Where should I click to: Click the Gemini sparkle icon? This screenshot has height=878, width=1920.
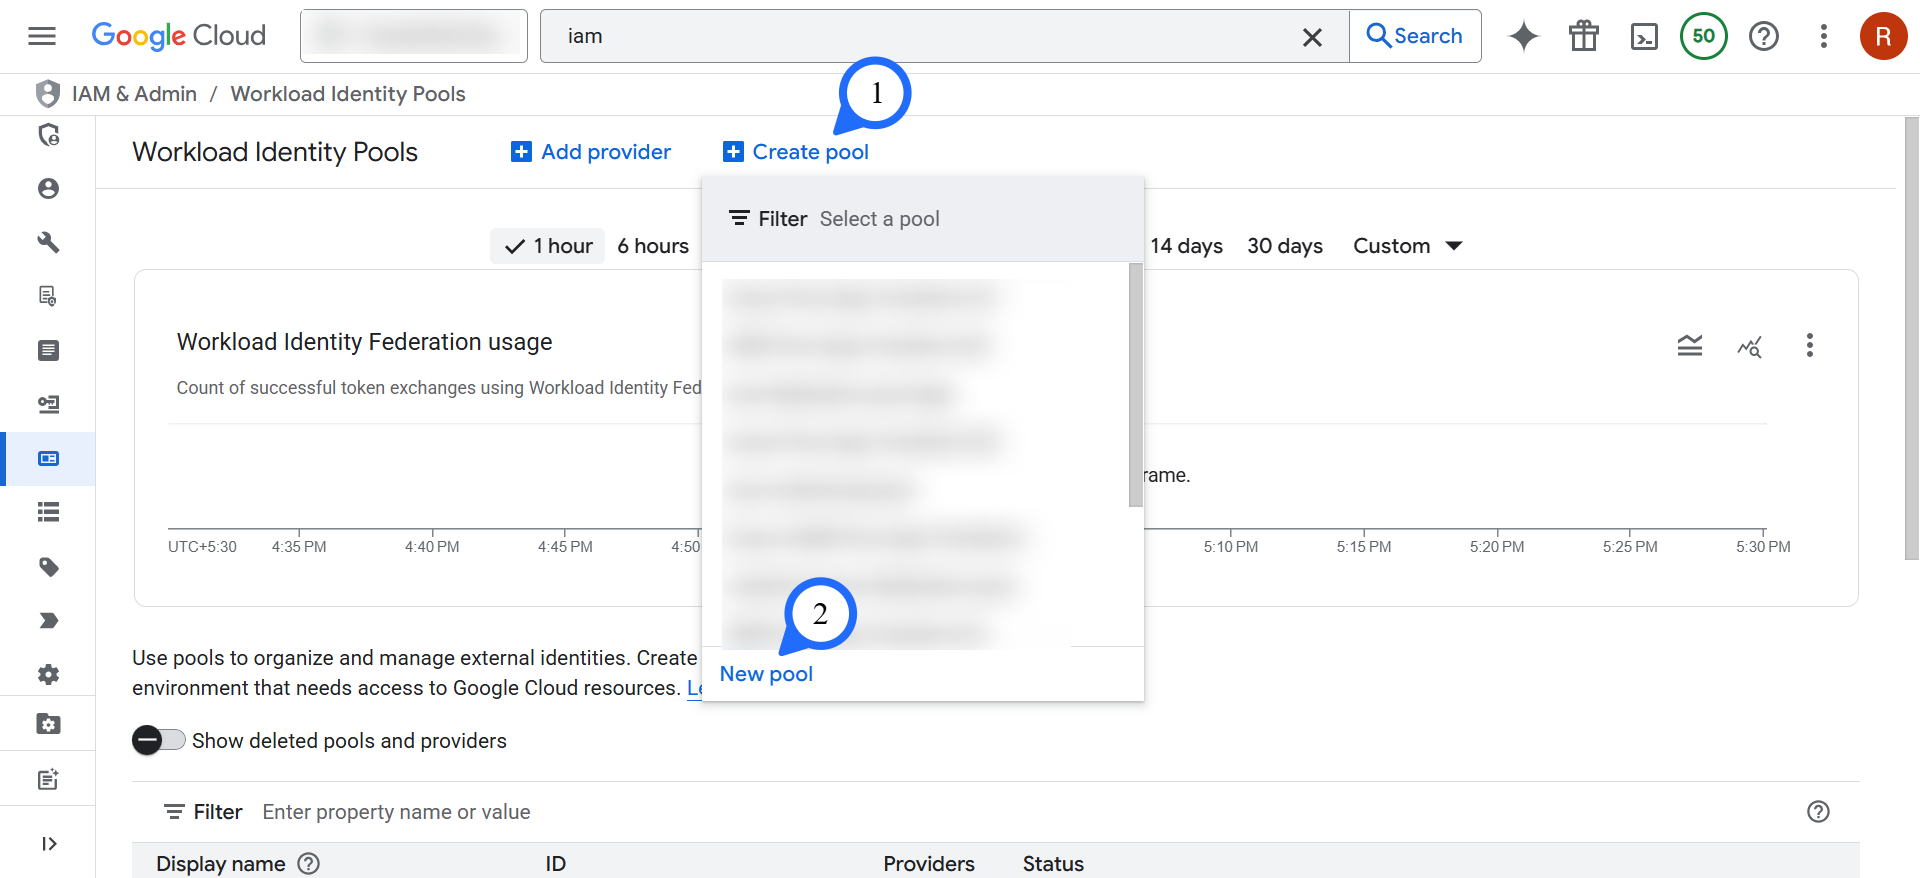click(x=1523, y=37)
